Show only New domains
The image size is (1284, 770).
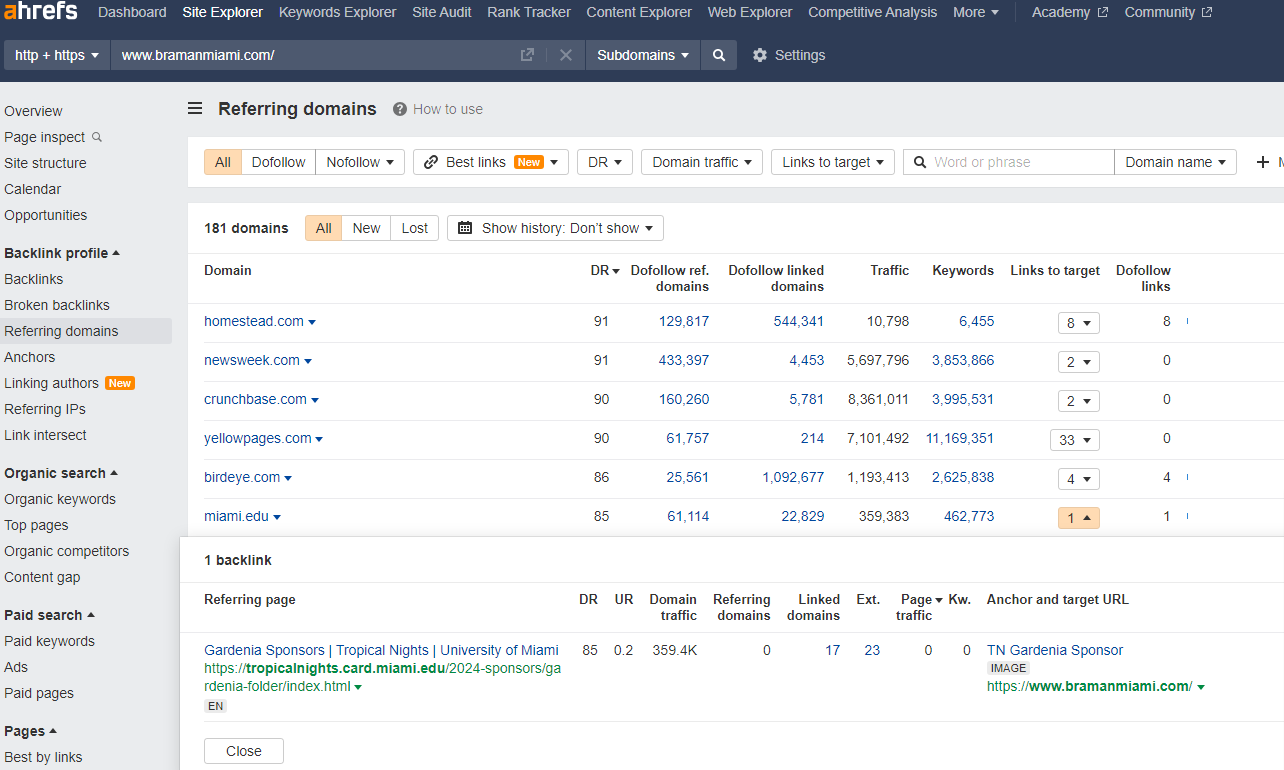coord(366,228)
